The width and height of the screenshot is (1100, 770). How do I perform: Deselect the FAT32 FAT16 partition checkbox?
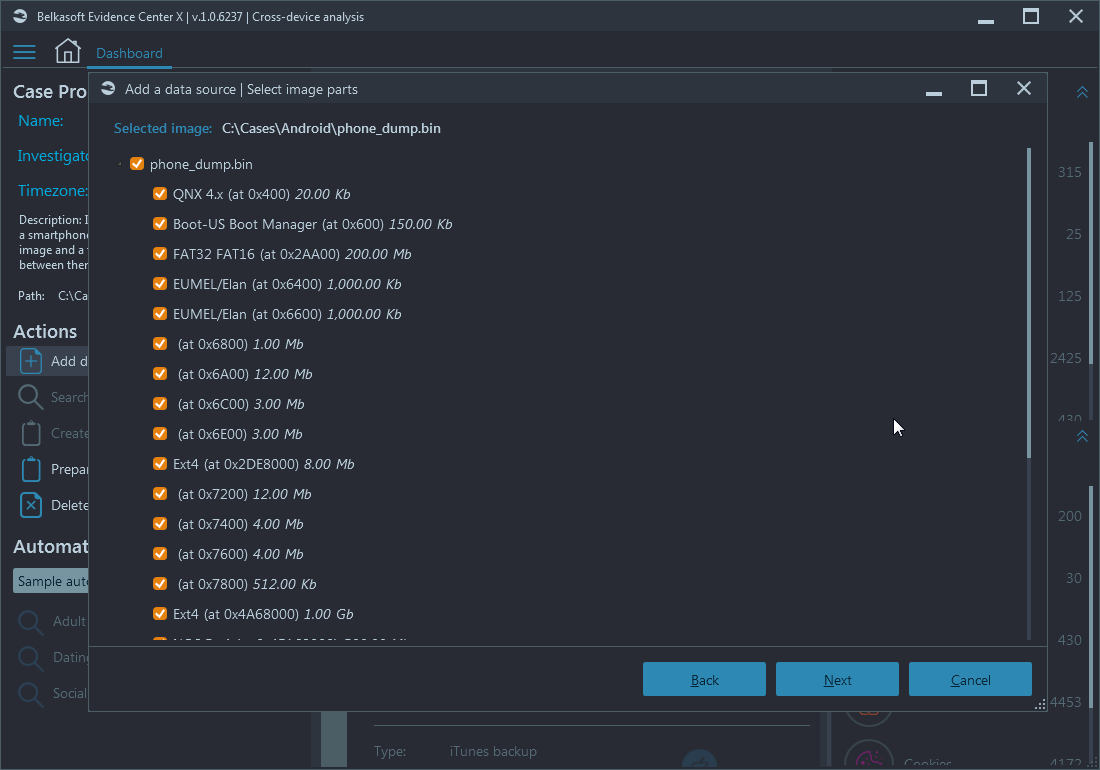[160, 254]
